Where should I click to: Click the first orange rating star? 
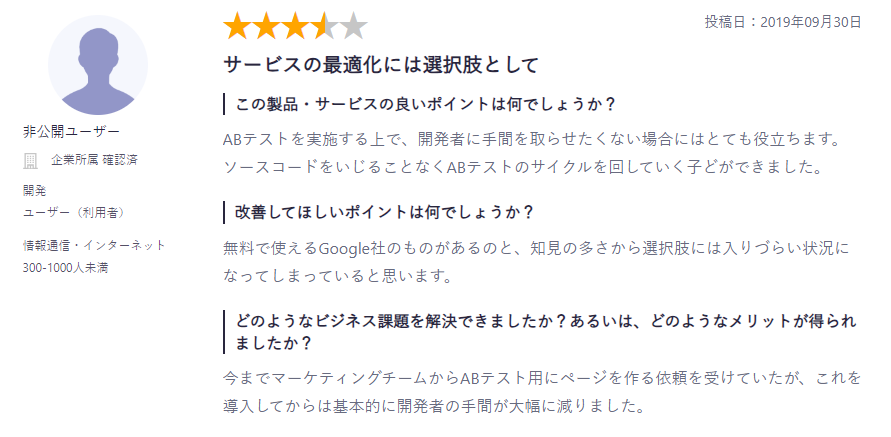(238, 26)
